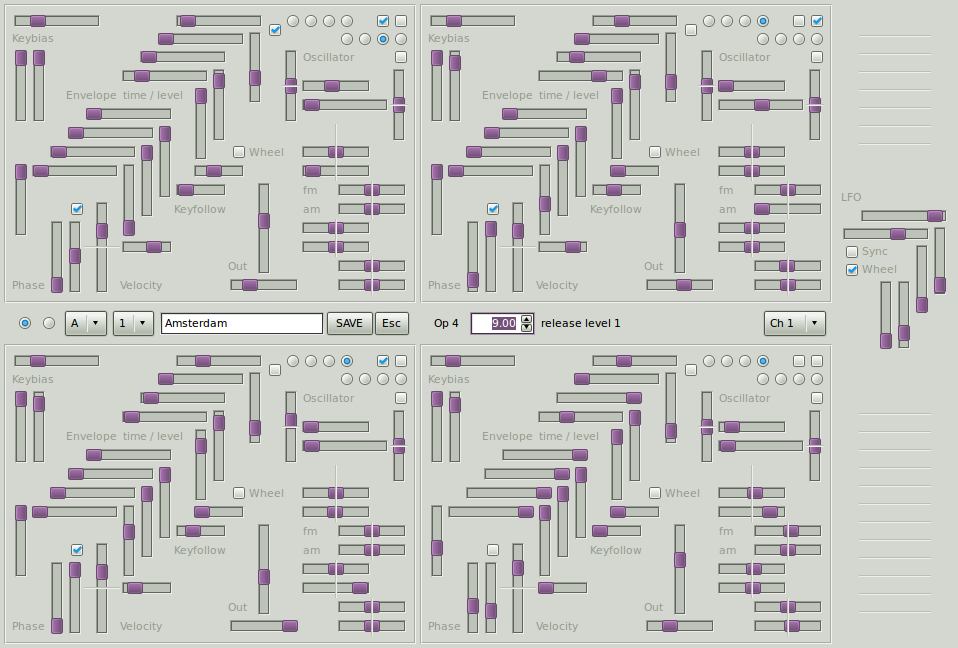Screen dimensions: 958x648
Task: Enable Sync in the LFO section
Action: pos(852,251)
